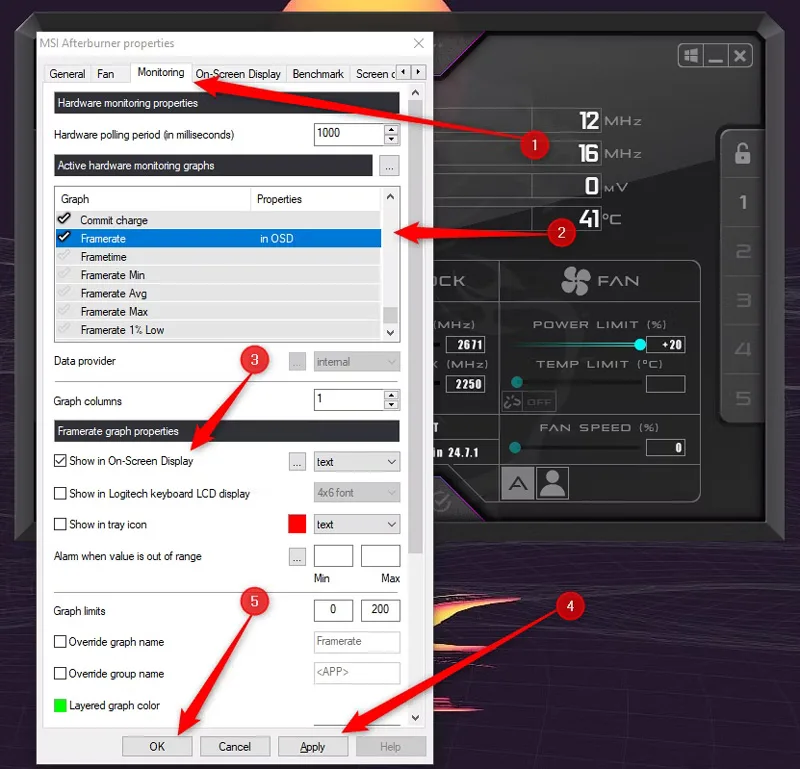
Task: Enable Show in Logitech keyboard LCD display
Action: click(x=60, y=493)
